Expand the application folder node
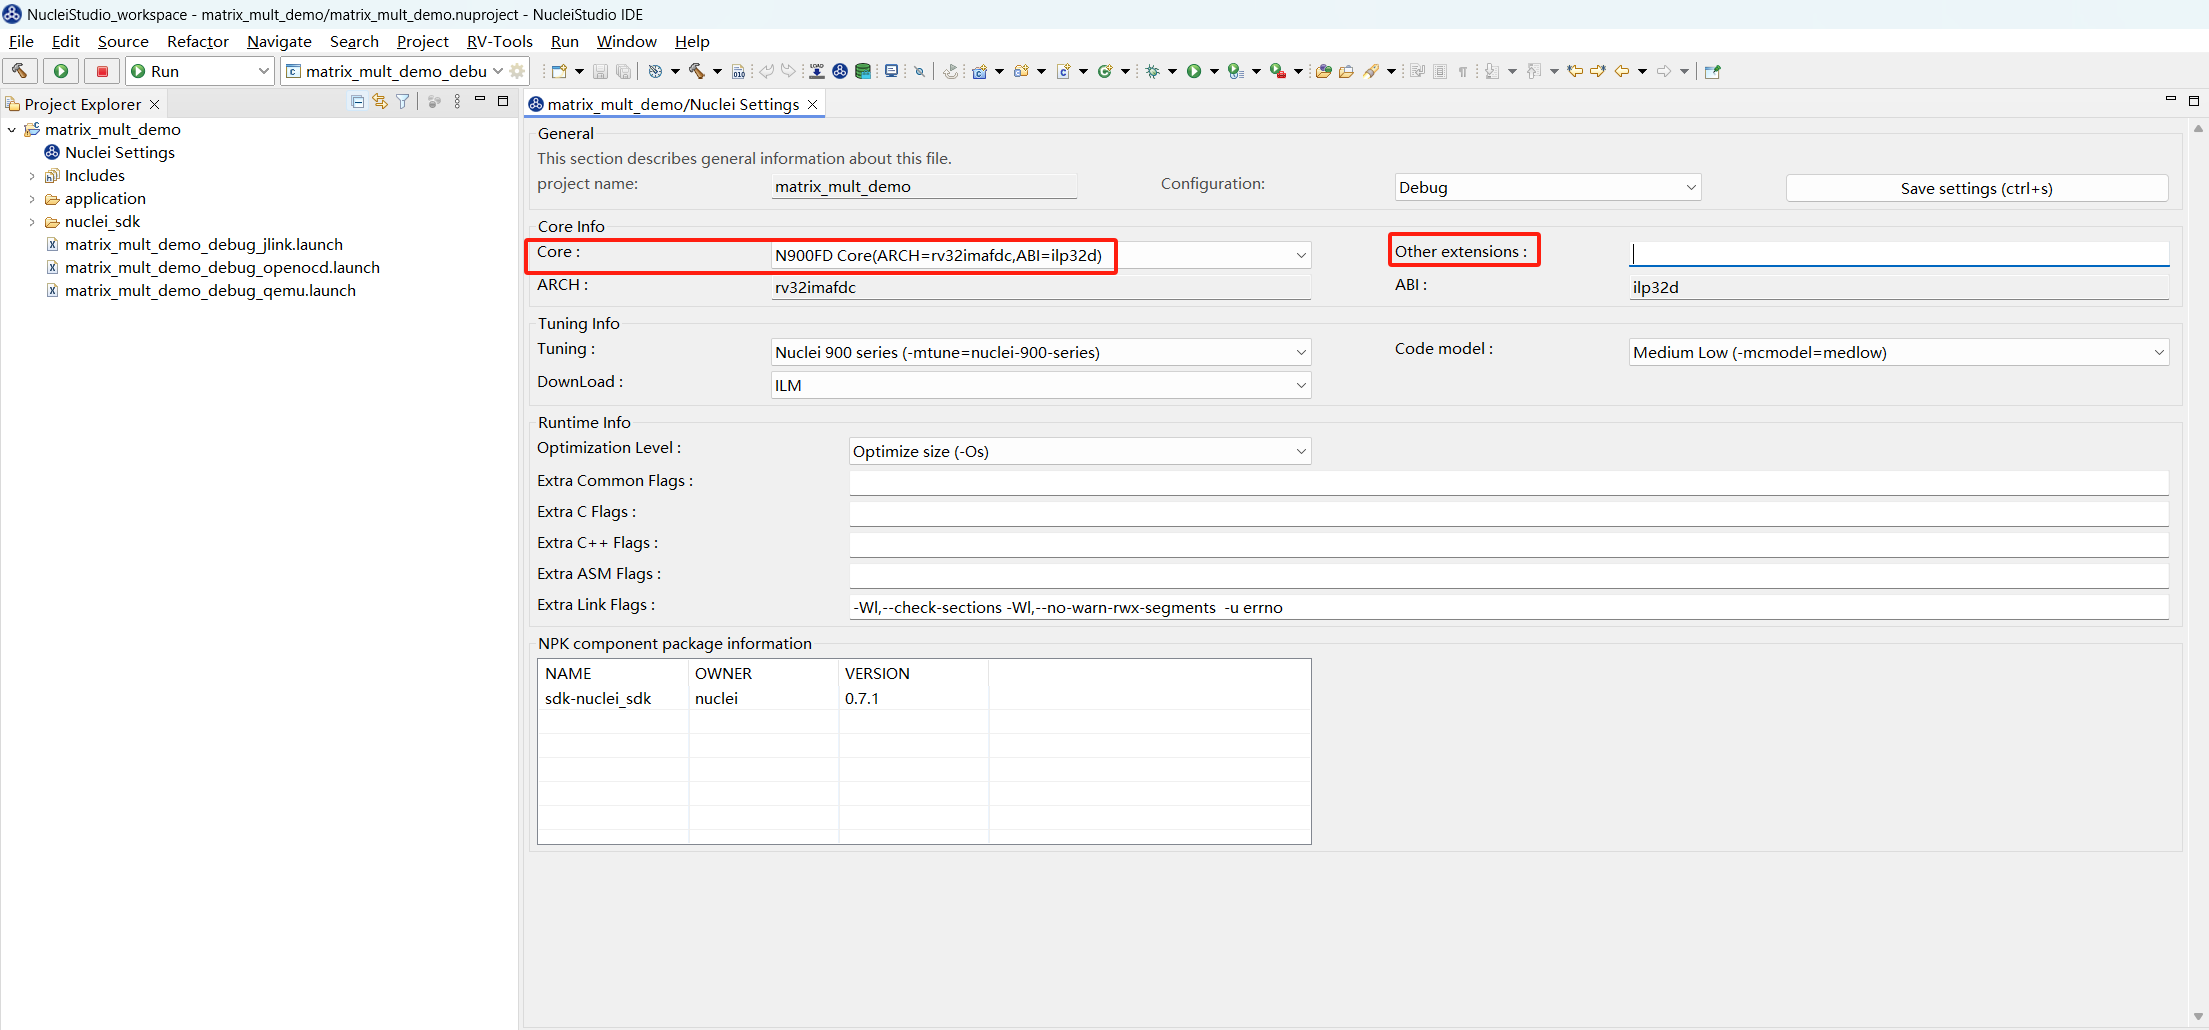The width and height of the screenshot is (2209, 1030). [x=32, y=199]
